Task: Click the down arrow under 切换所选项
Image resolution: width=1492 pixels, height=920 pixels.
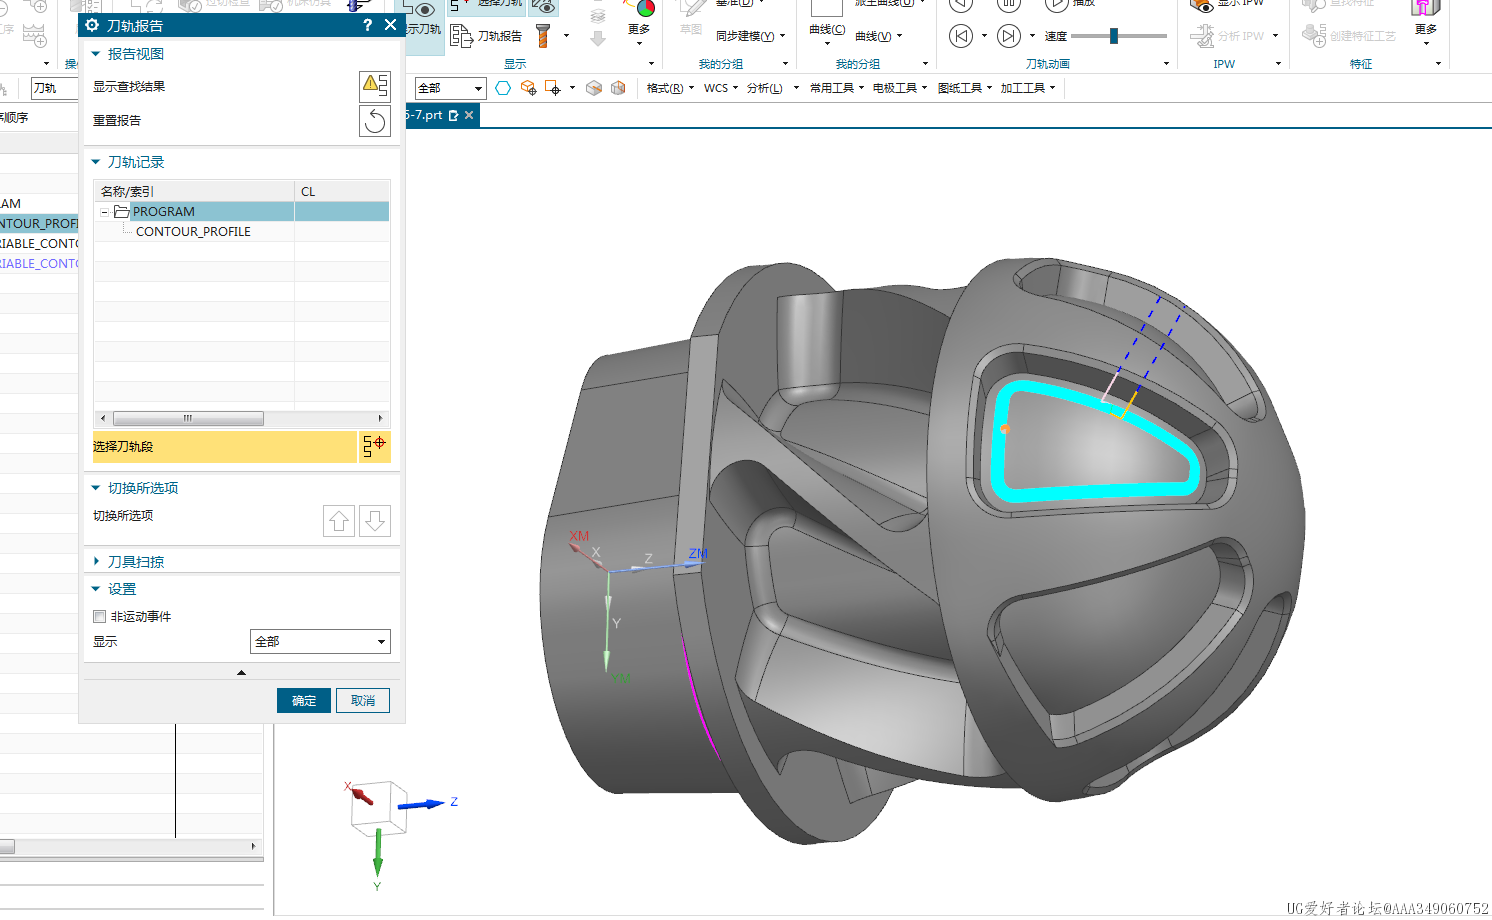Action: (x=375, y=521)
